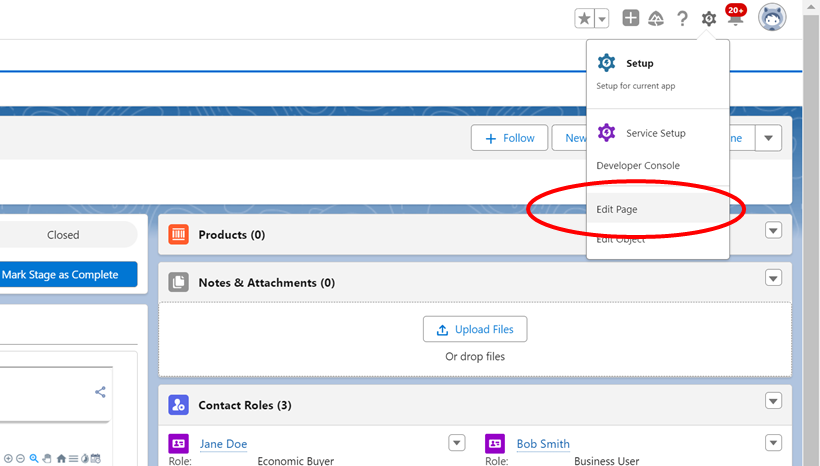The height and width of the screenshot is (466, 820).
Task: Click the favorites star icon
Action: pos(585,19)
